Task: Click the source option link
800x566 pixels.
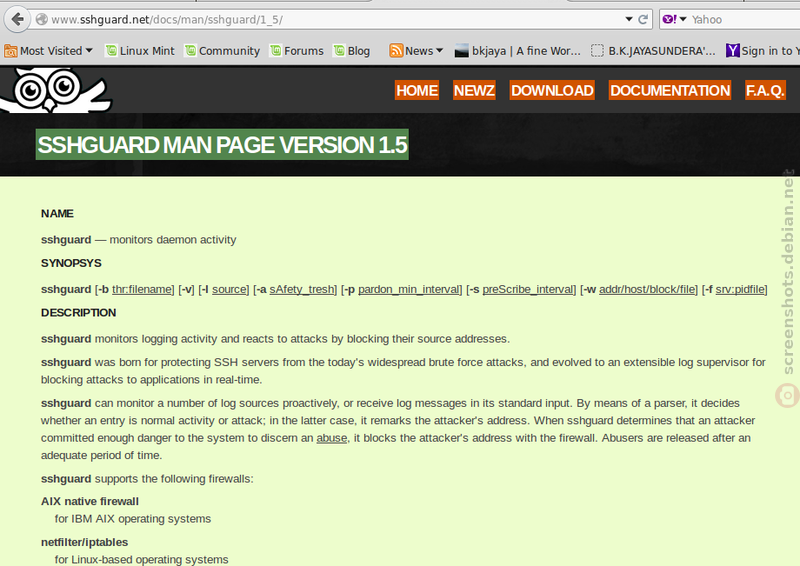Action: pyautogui.click(x=229, y=289)
